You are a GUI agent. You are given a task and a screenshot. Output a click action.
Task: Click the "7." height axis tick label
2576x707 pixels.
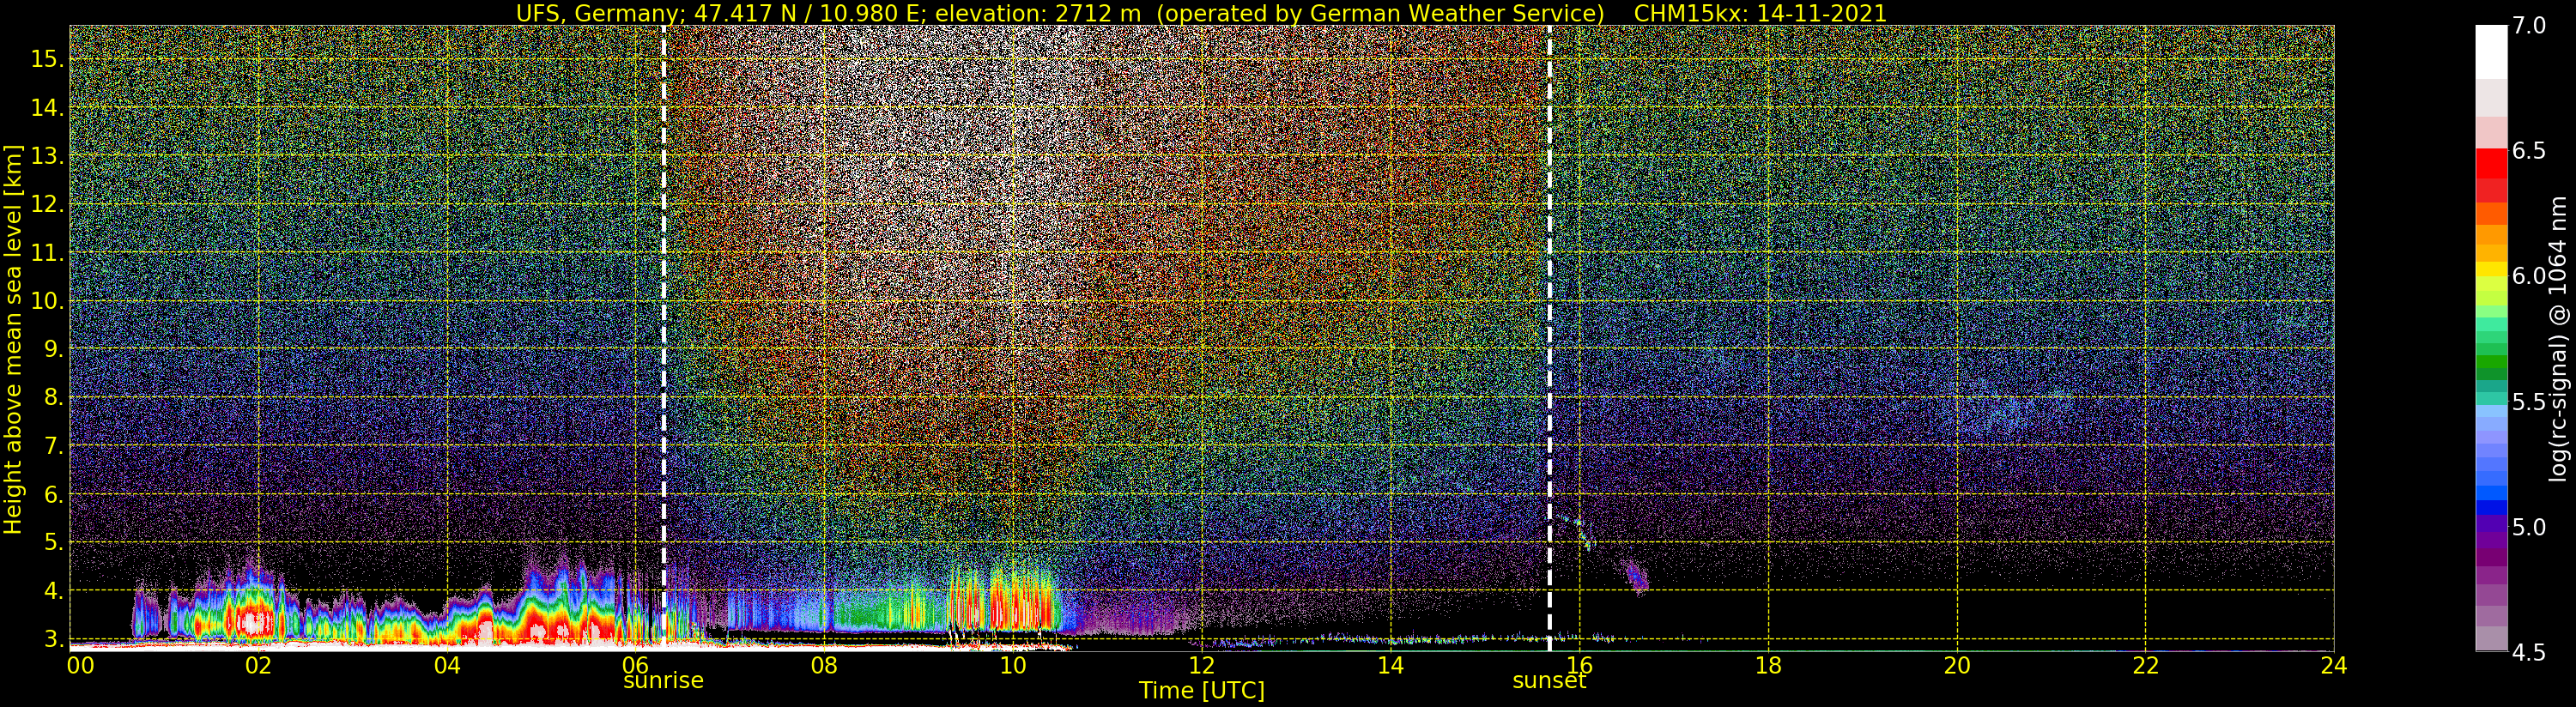53,446
